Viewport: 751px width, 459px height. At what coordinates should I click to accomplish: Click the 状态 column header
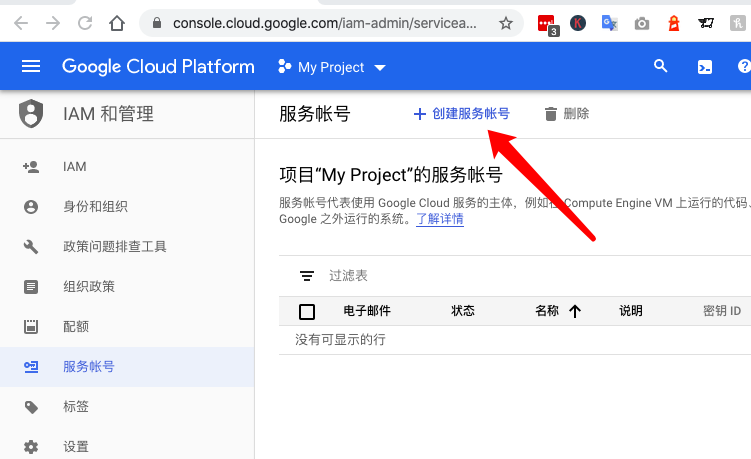(x=463, y=311)
